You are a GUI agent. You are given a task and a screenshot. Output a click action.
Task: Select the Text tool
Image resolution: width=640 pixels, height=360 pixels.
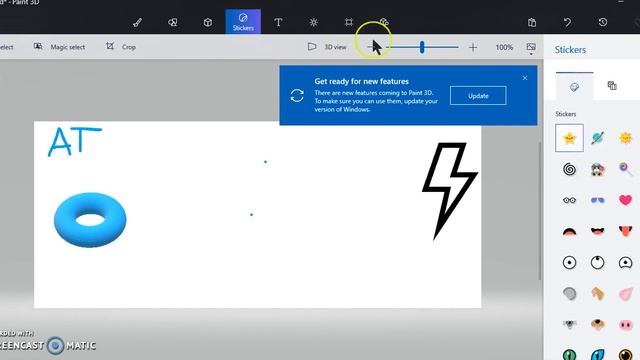coord(278,22)
